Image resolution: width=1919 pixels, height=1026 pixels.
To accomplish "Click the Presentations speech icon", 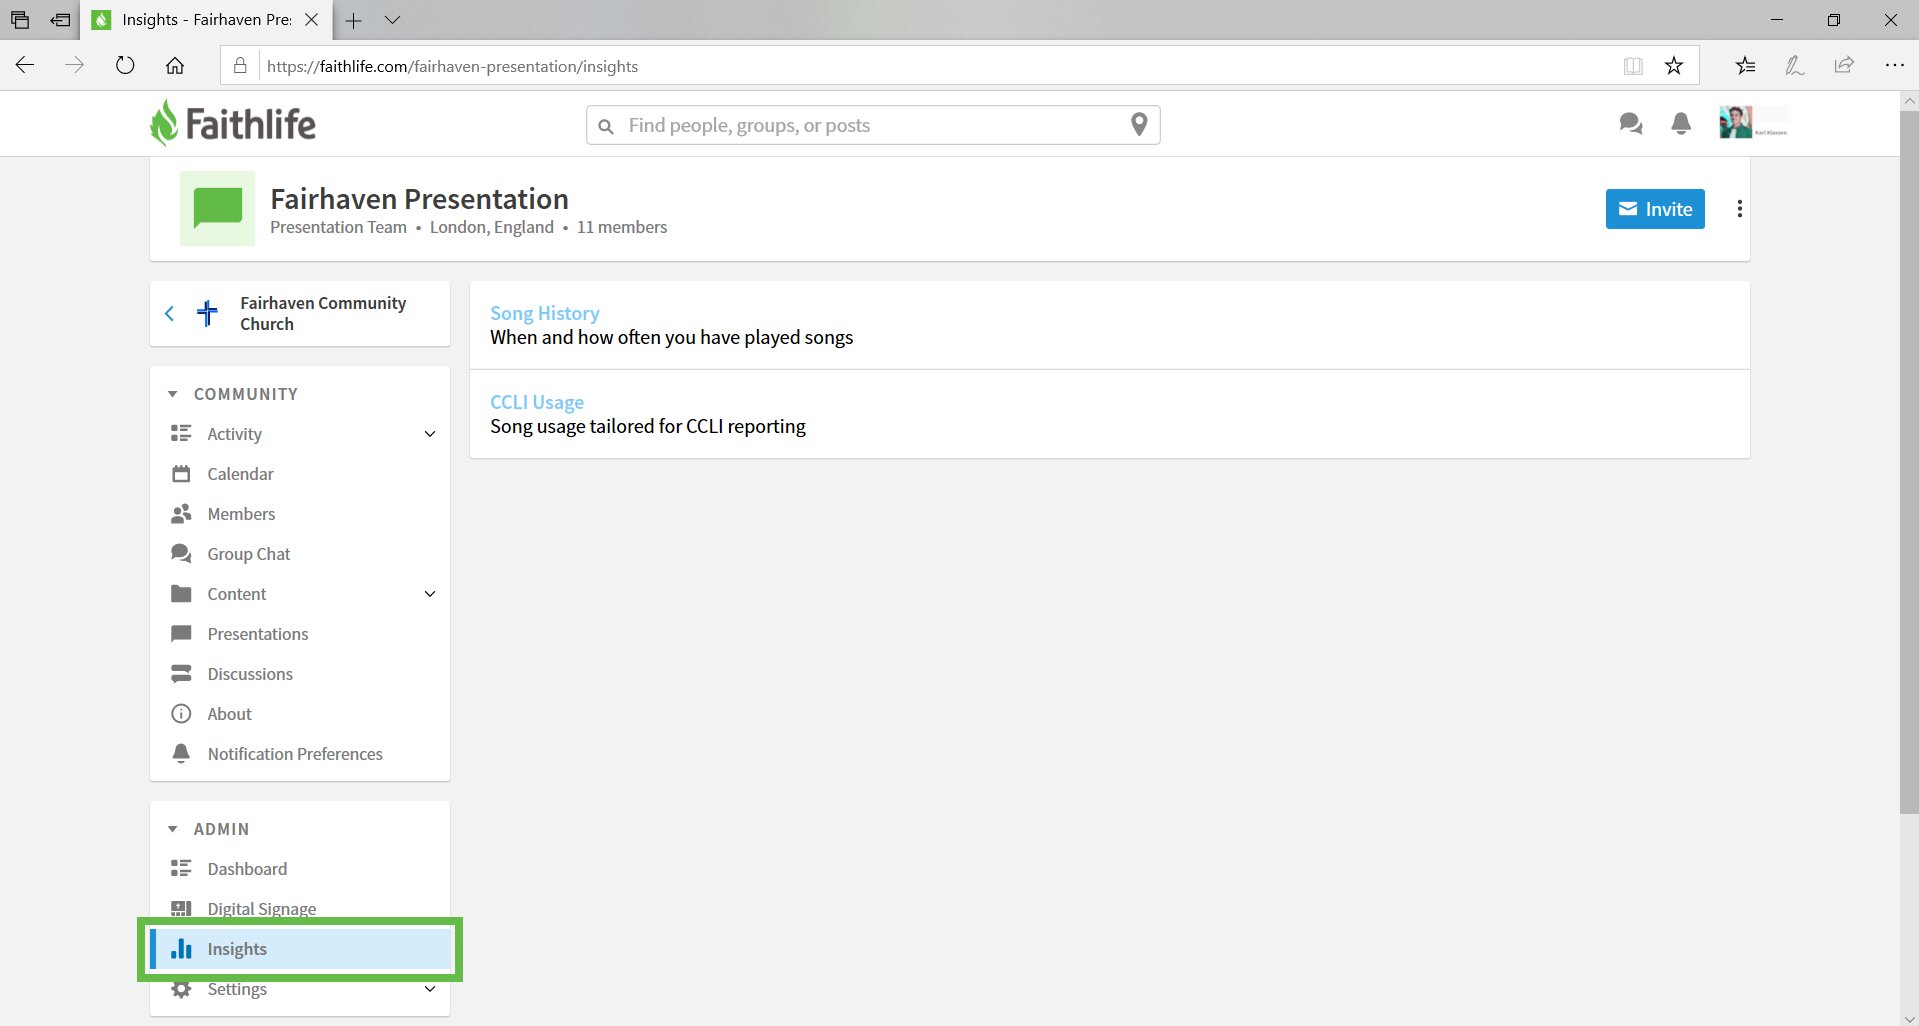I will coord(181,634).
